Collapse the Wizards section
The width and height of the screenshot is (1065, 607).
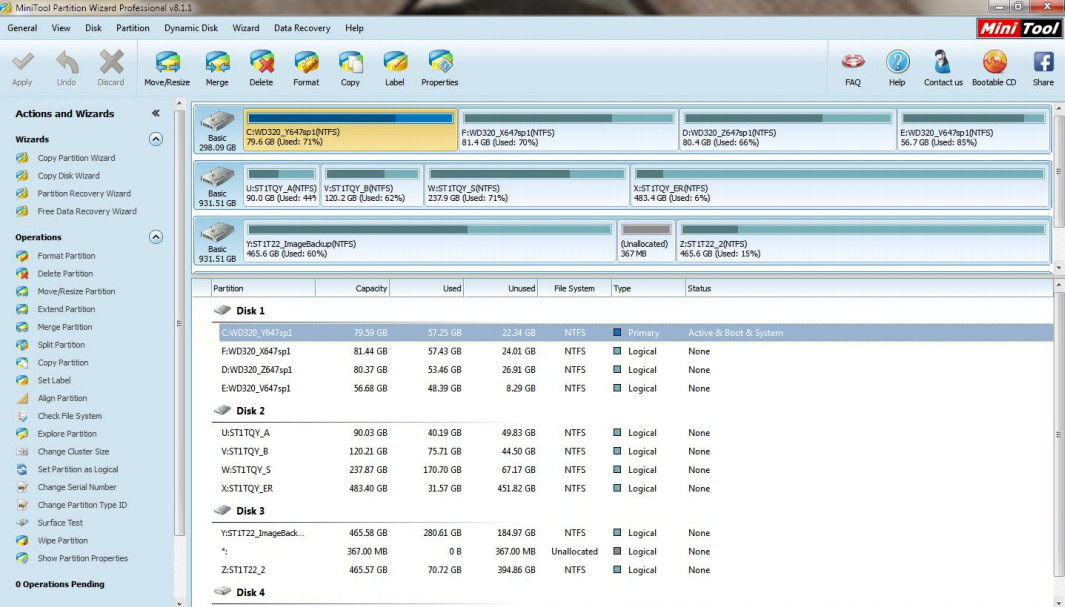click(156, 139)
